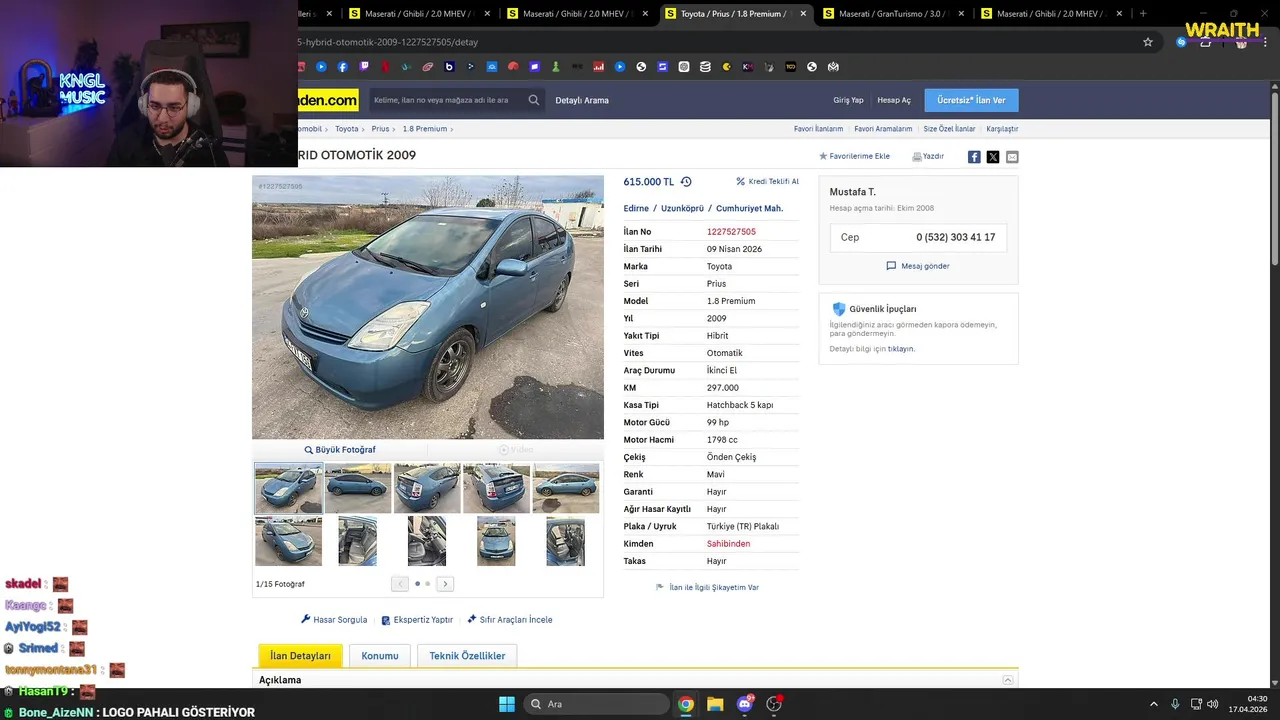Open Favori İlanlarım link
Viewport: 1280px width, 720px height.
pyautogui.click(x=818, y=129)
